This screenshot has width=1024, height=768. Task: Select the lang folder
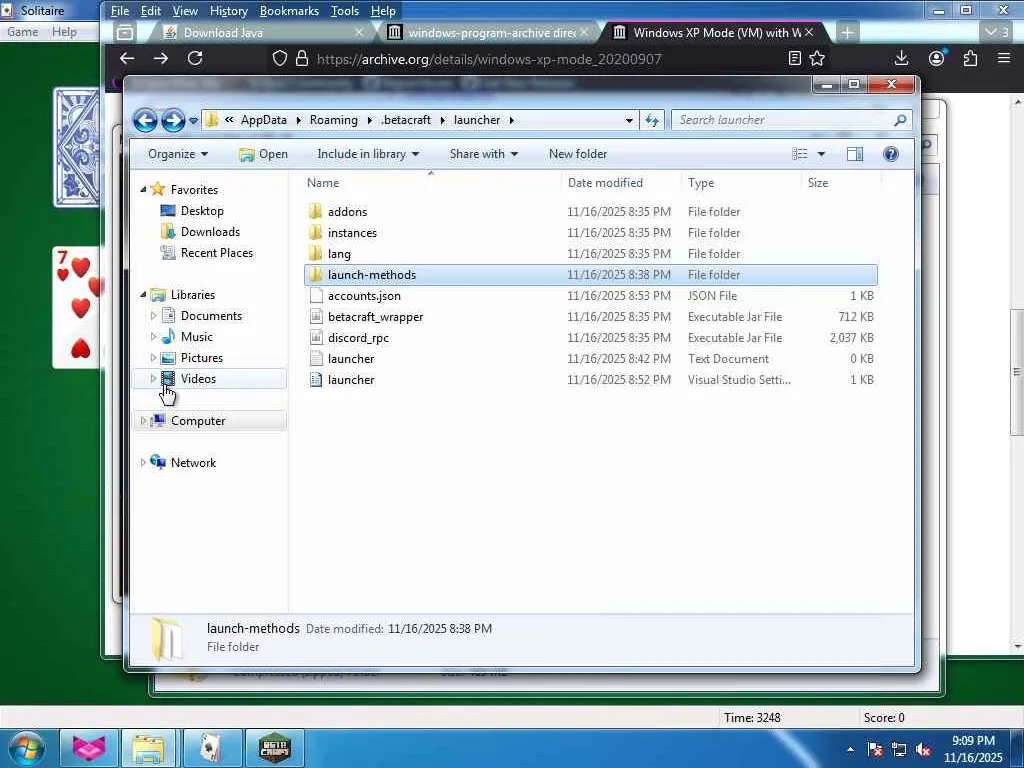[x=590, y=253]
